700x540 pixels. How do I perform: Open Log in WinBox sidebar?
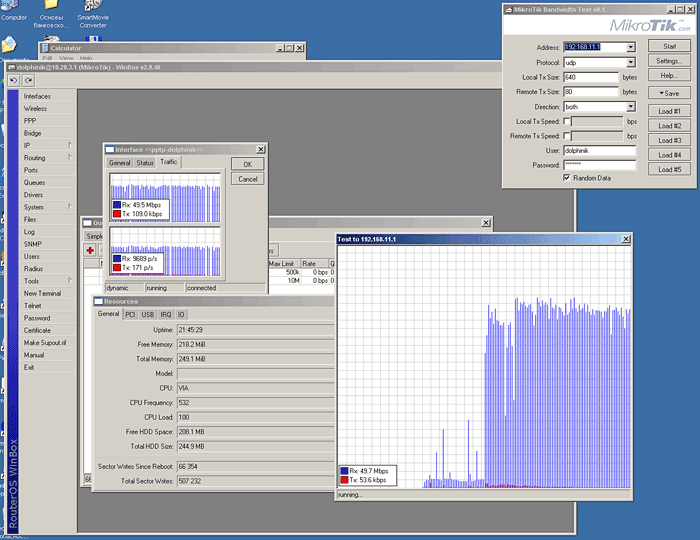pos(47,232)
